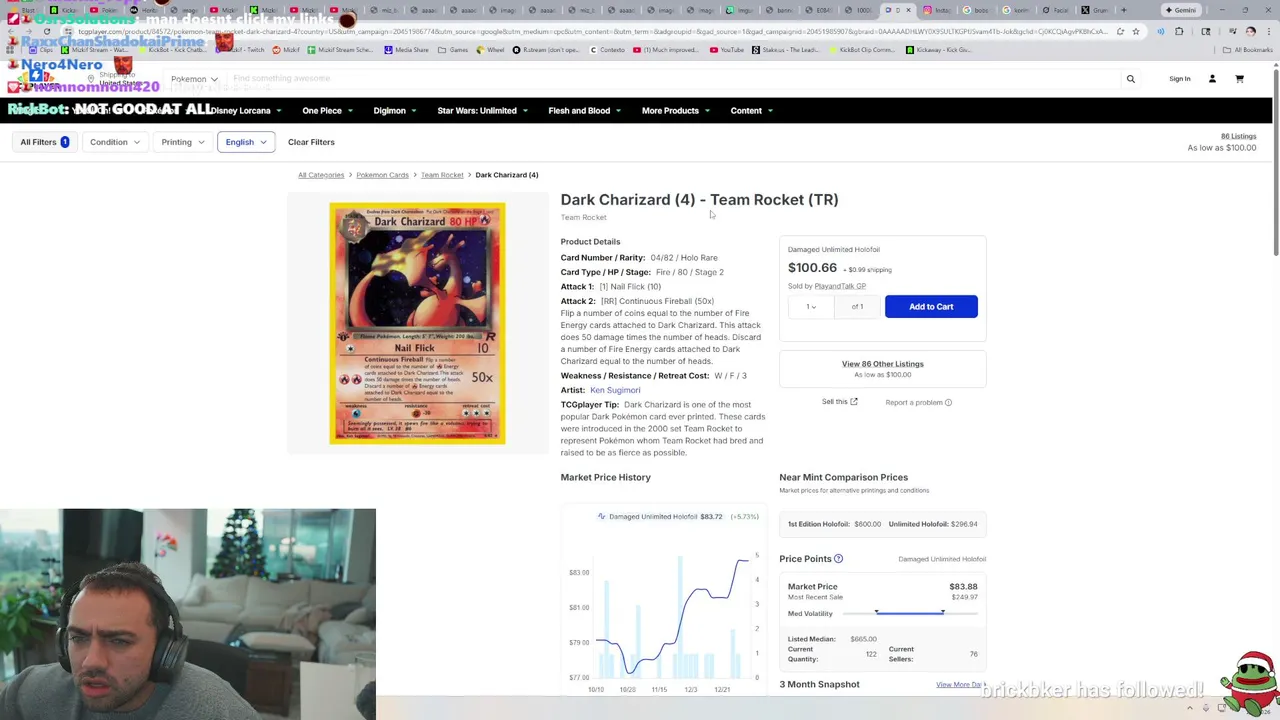Image resolution: width=1280 pixels, height=720 pixels.
Task: Open the Mickif Stream Sche bookmark
Action: (x=341, y=49)
